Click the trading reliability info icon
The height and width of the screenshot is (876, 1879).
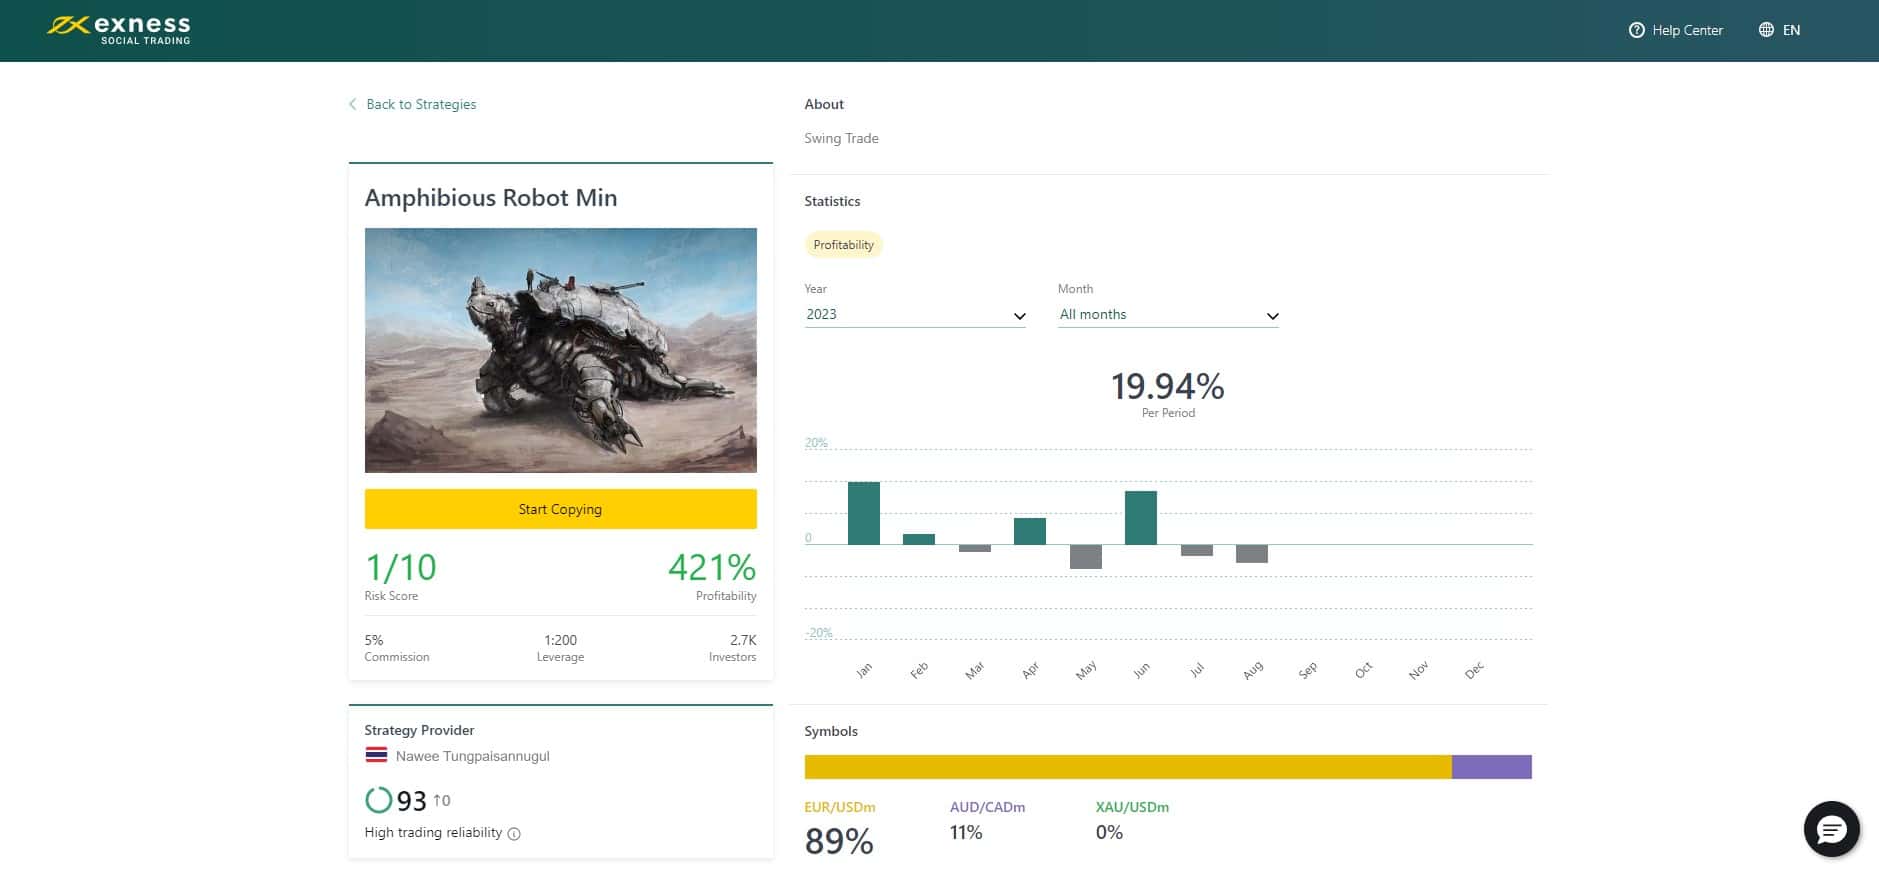[x=514, y=834]
